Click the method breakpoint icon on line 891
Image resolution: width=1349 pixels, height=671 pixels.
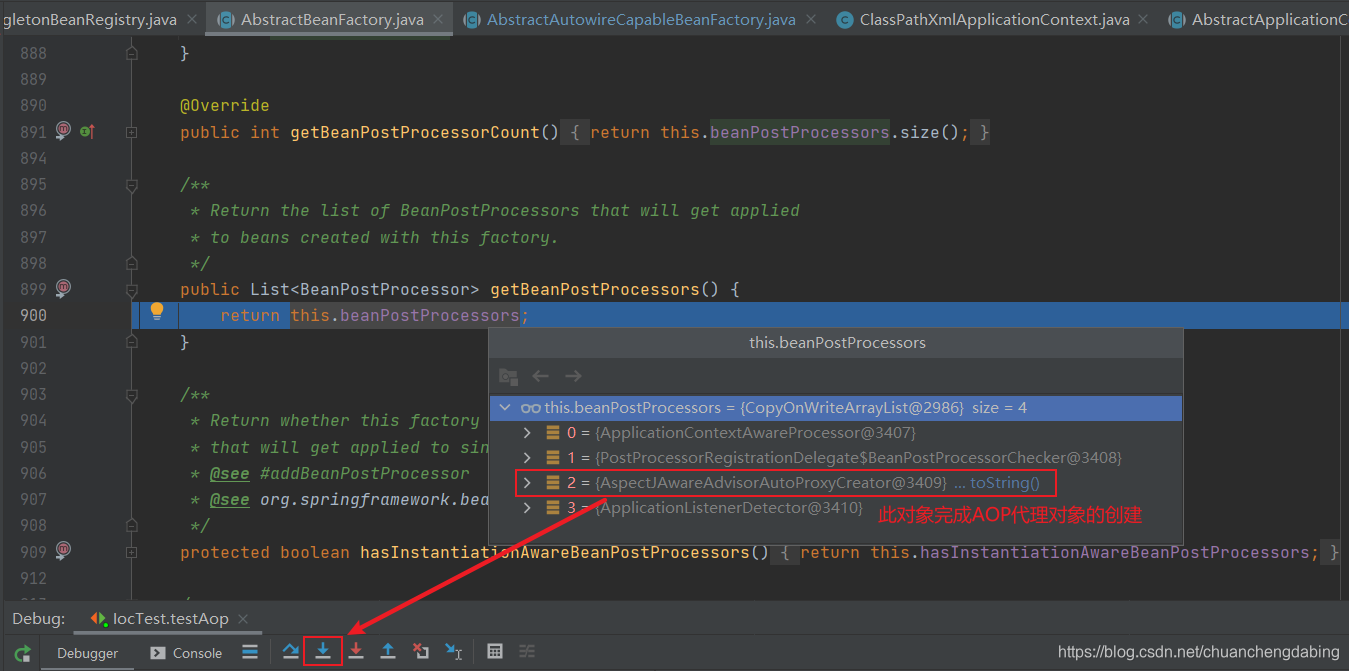(64, 130)
